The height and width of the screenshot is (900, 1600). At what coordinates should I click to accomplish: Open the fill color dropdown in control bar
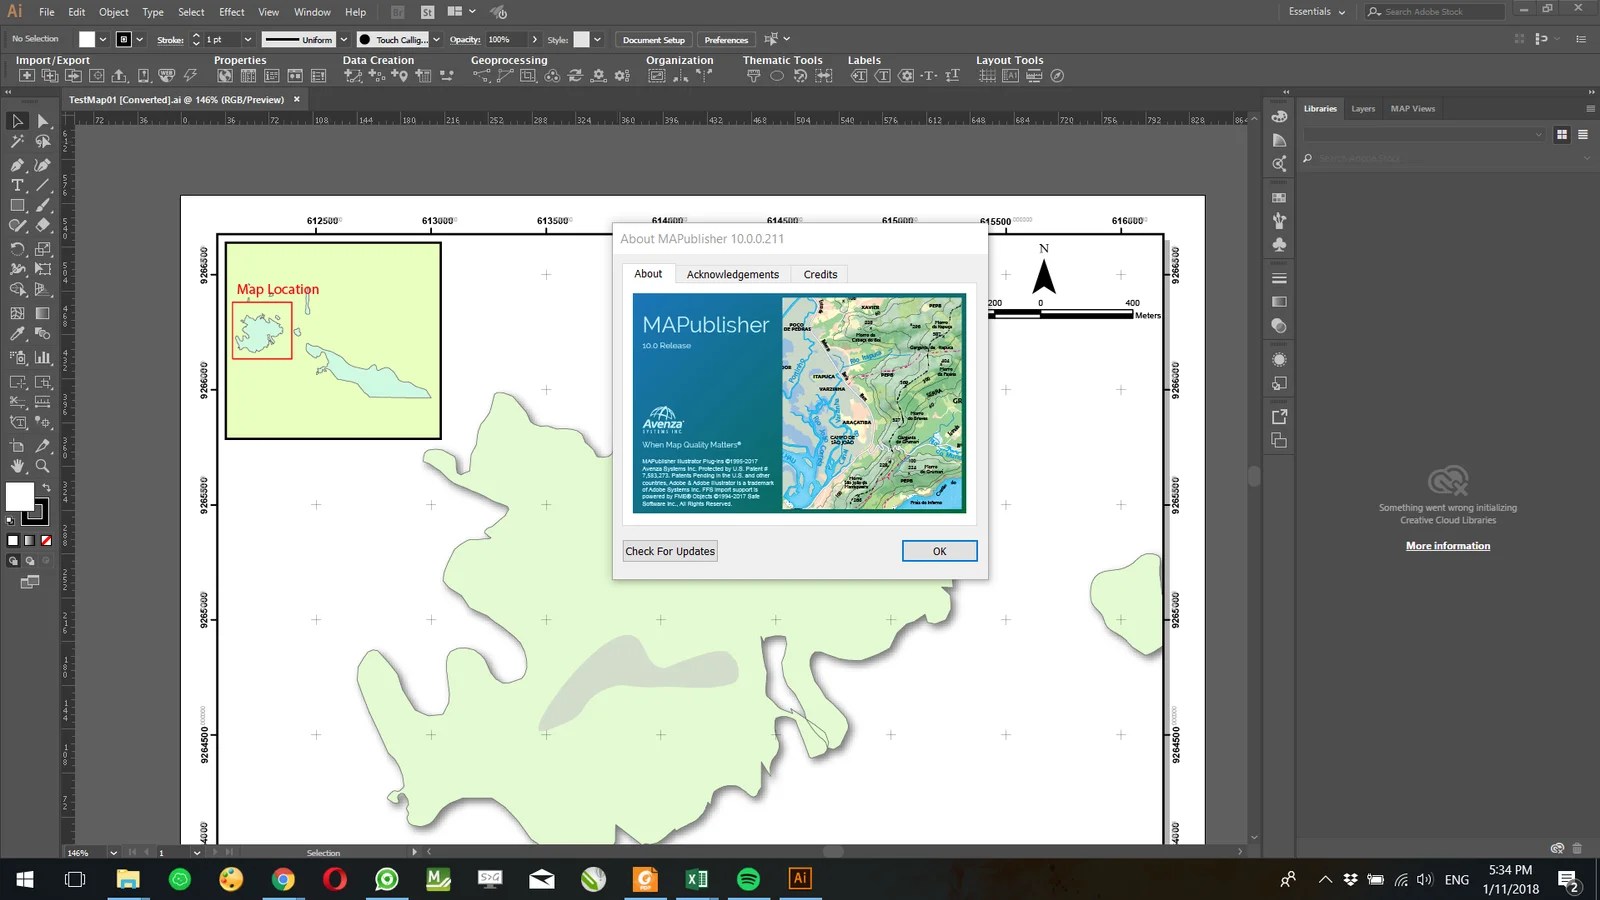[103, 40]
